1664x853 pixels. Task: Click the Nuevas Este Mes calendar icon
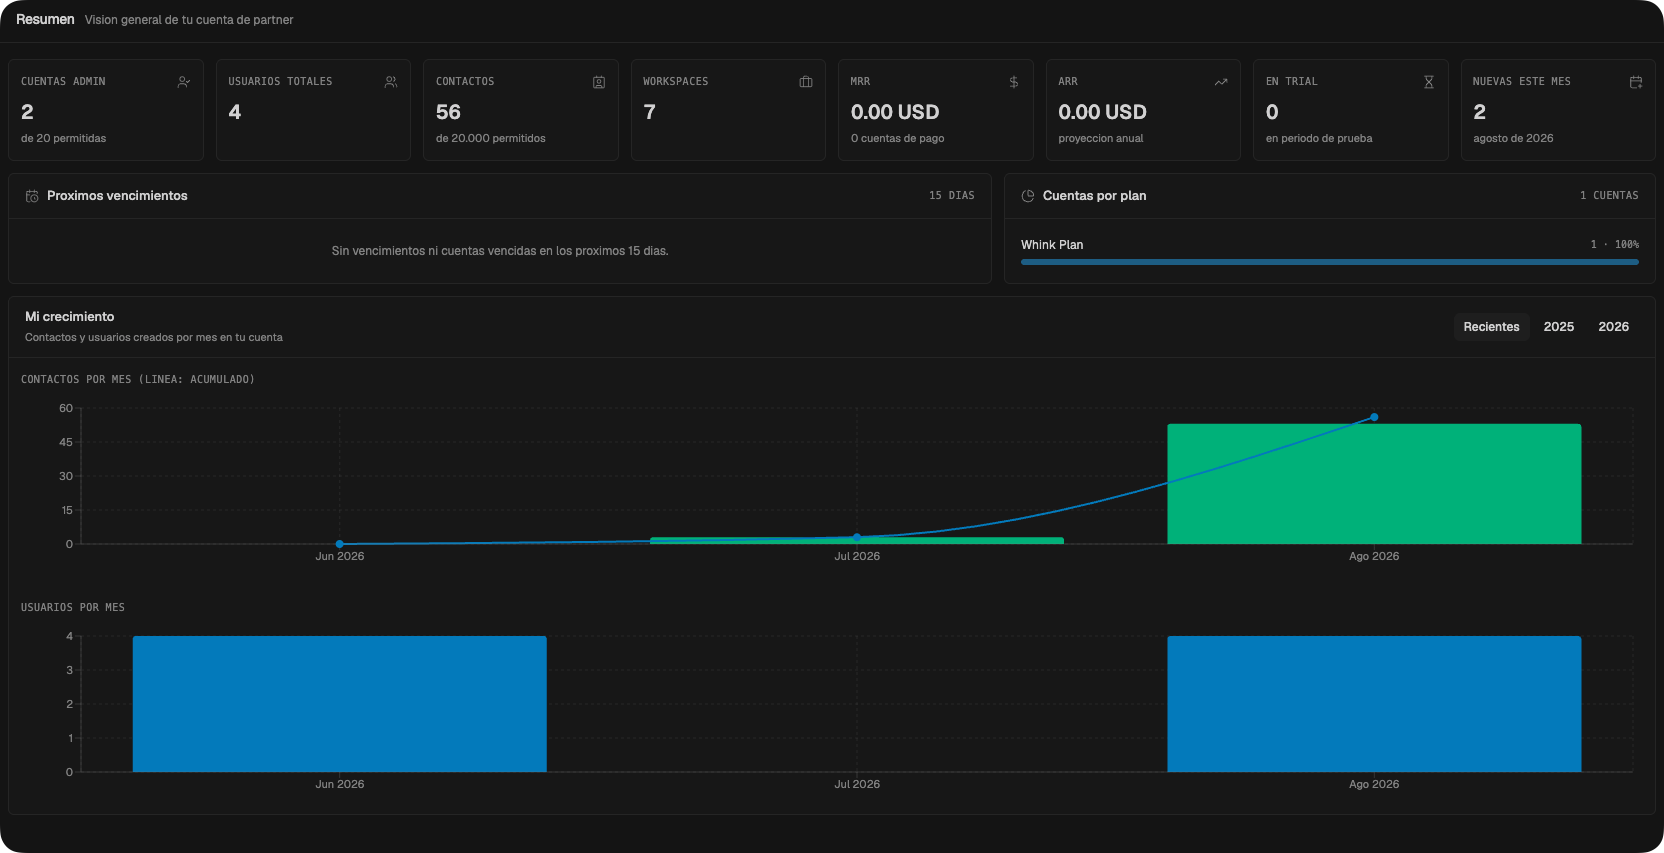point(1636,82)
